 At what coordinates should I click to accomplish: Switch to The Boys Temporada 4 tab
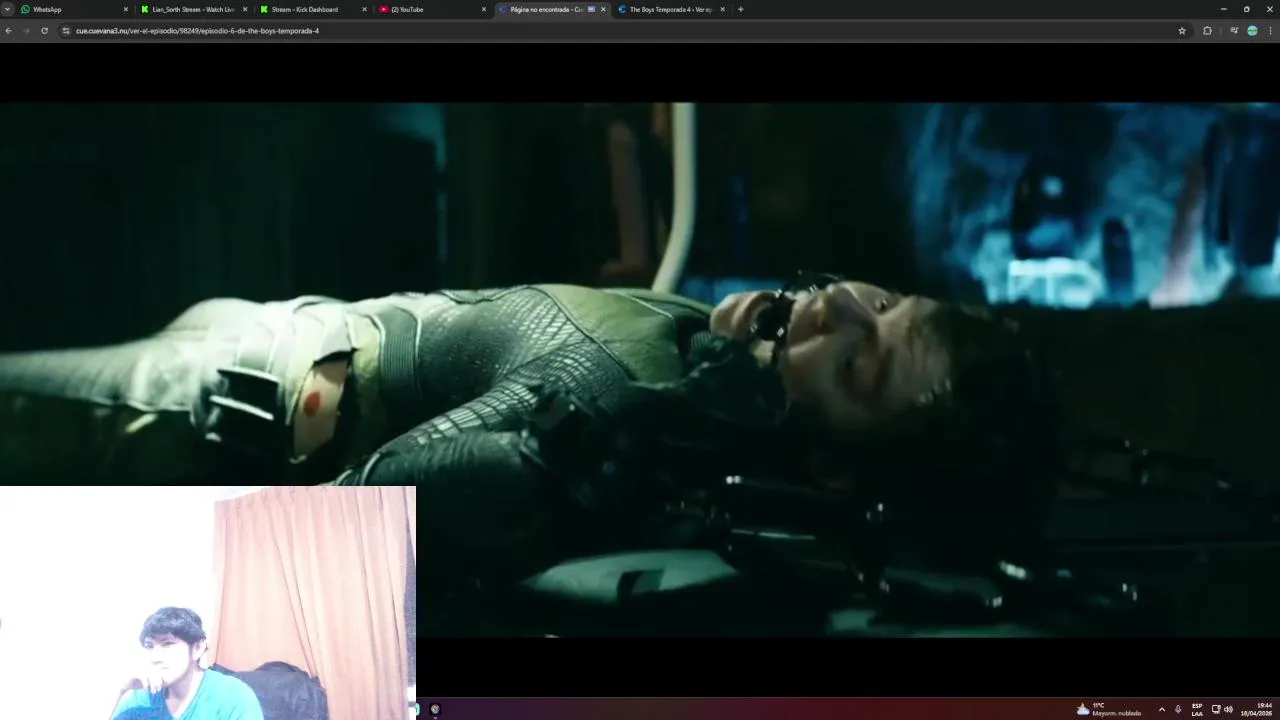tap(670, 9)
